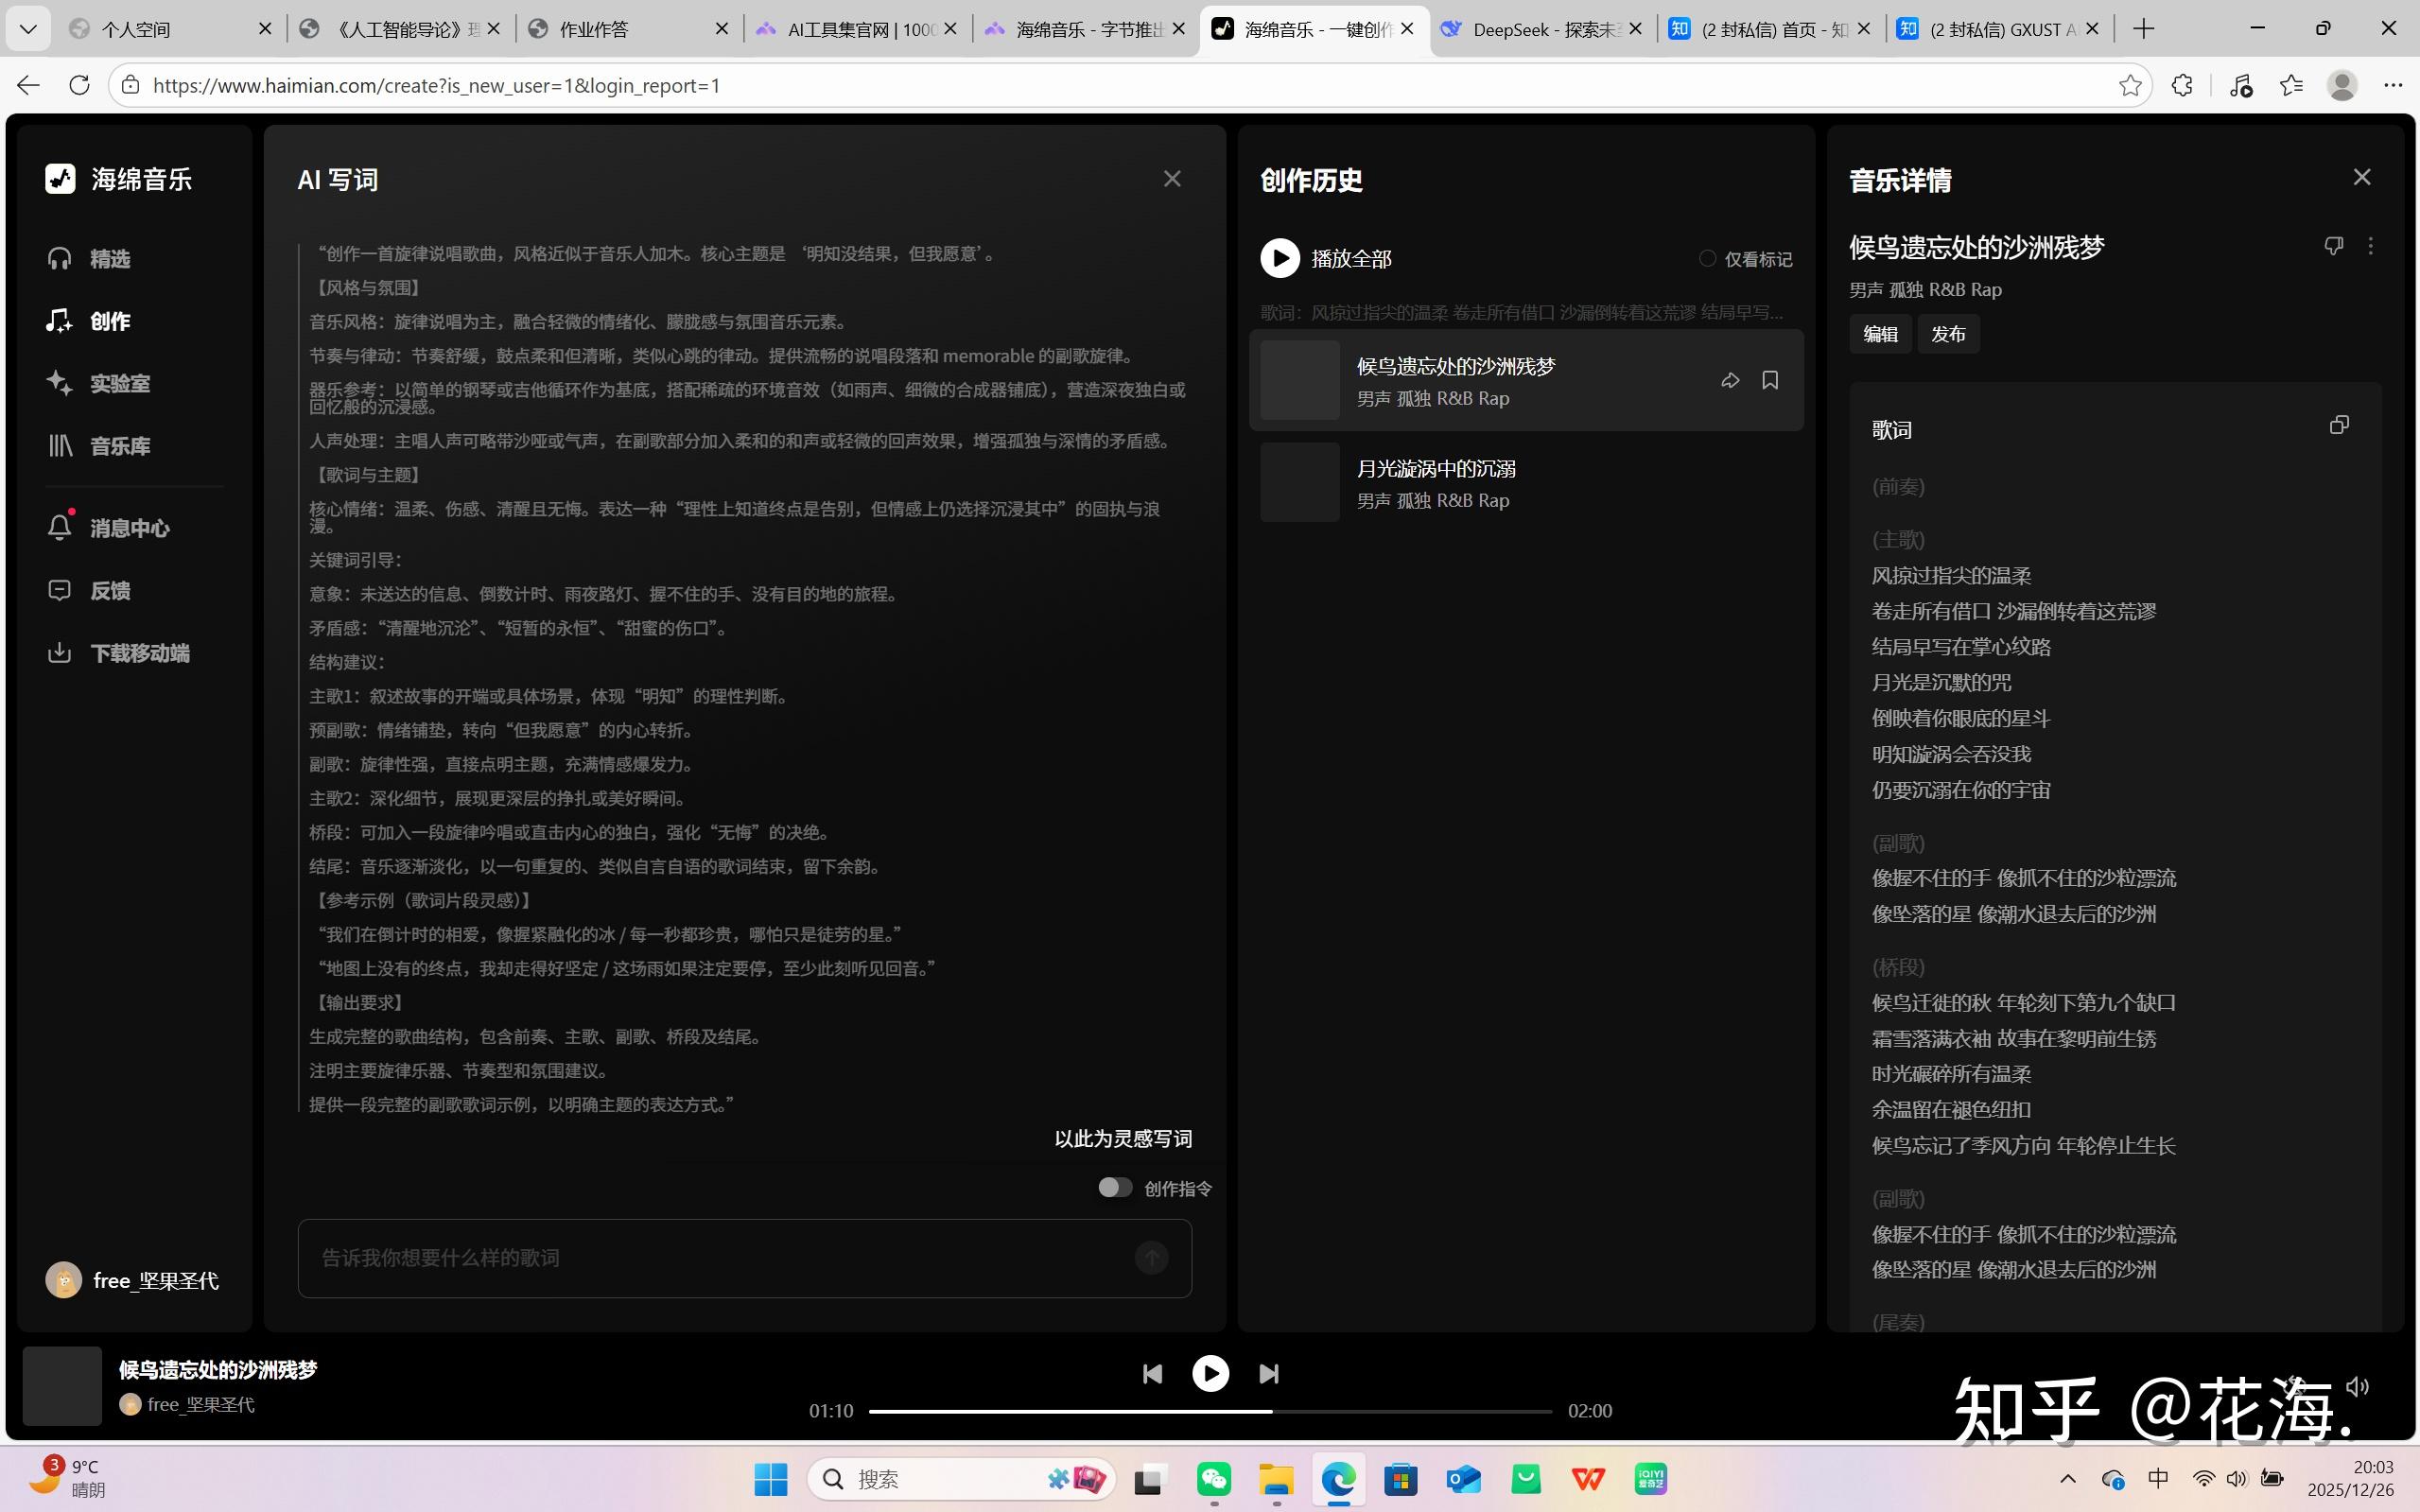
Task: Click the volume speaker icon in player
Action: 2357,1386
